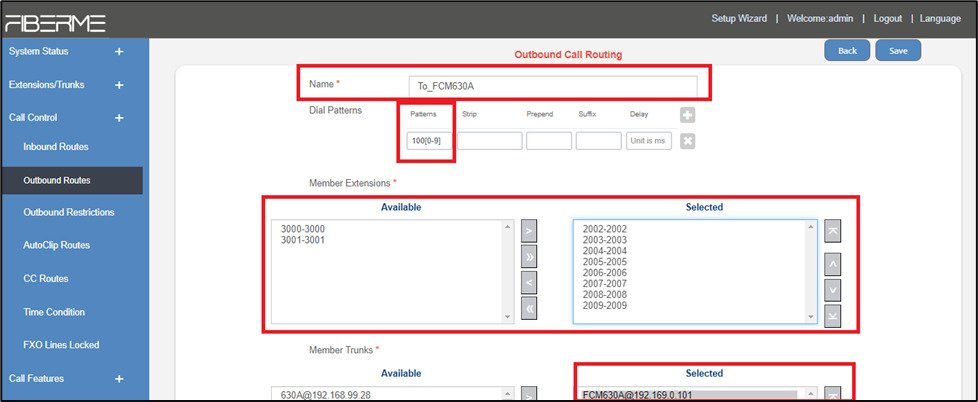
Task: Select 2003-2003 in Selected extensions
Action: click(x=604, y=240)
